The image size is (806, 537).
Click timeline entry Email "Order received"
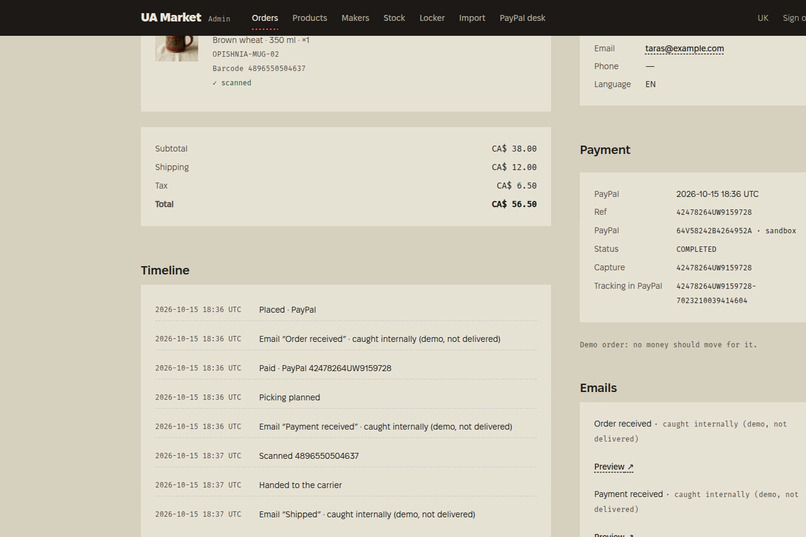[x=379, y=339]
